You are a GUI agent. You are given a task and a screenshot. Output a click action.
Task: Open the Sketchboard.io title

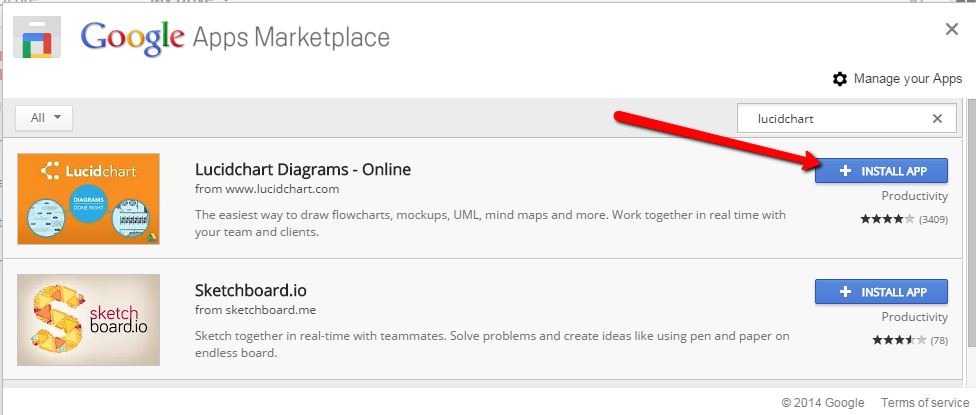(251, 291)
